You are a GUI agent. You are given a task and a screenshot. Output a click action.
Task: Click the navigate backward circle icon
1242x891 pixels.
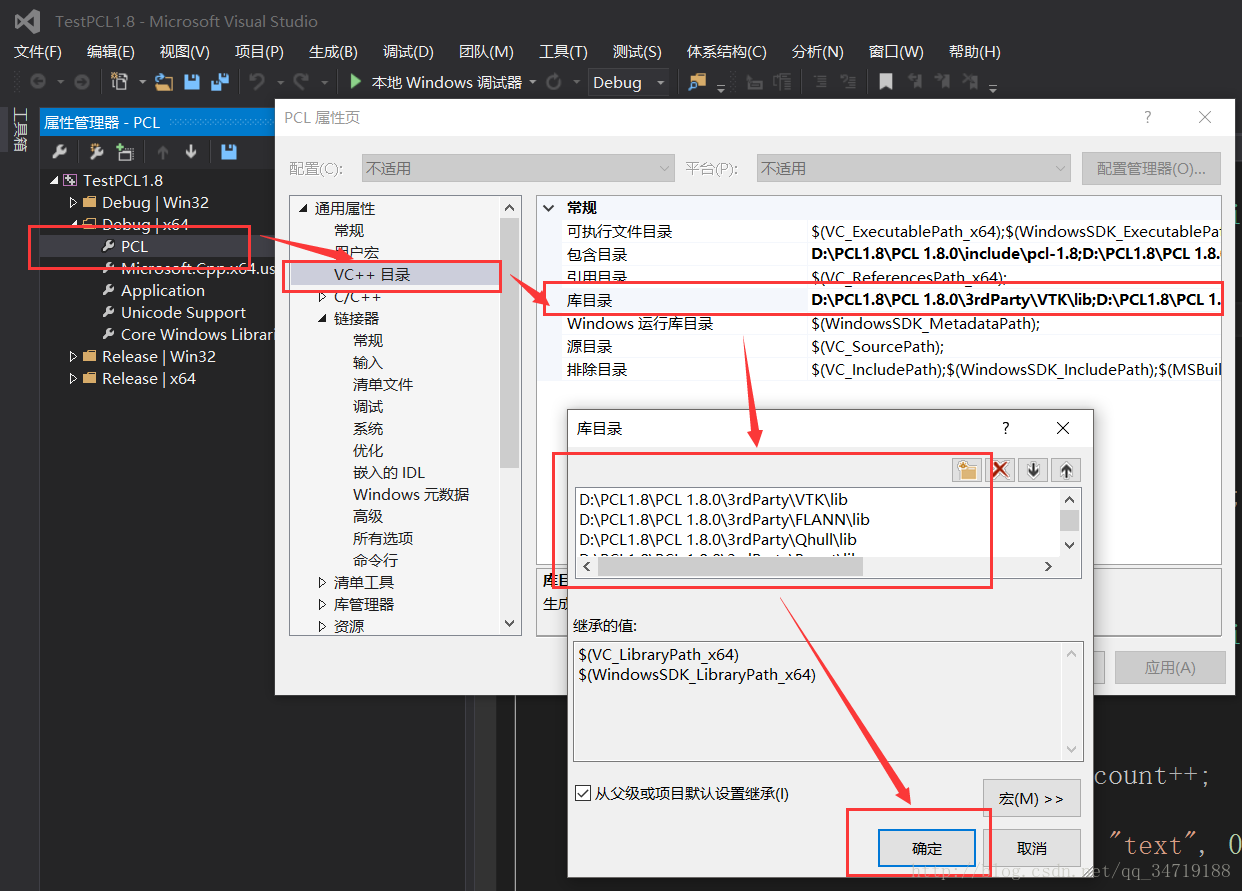click(38, 82)
